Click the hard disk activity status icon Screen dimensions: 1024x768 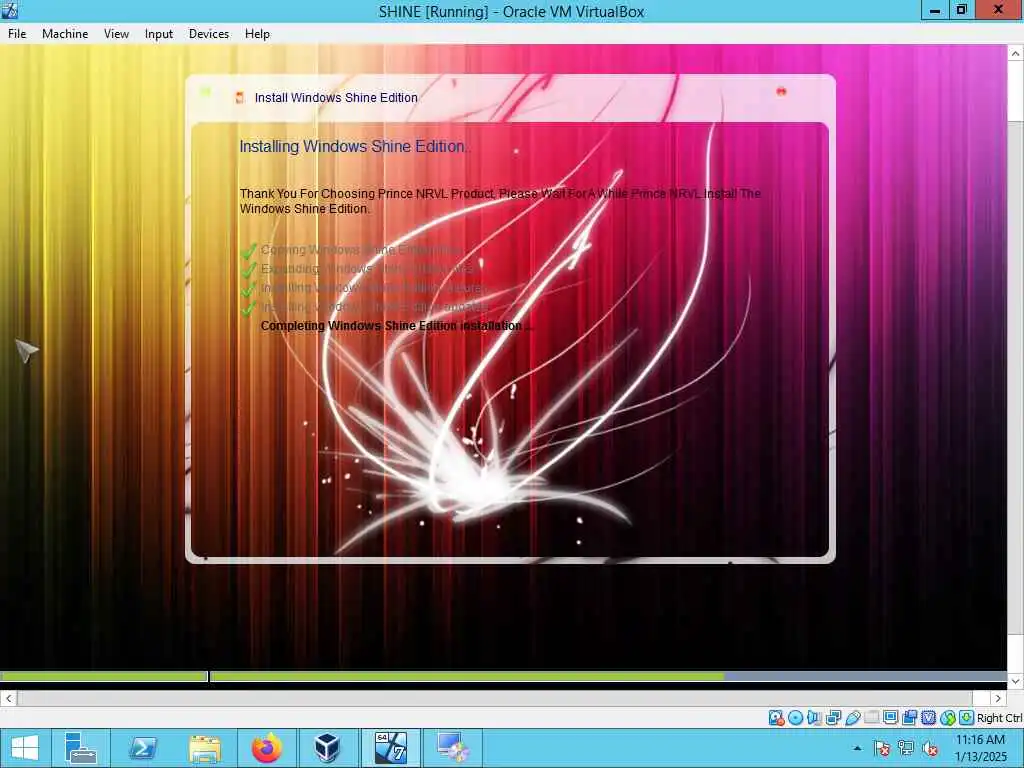[776, 718]
